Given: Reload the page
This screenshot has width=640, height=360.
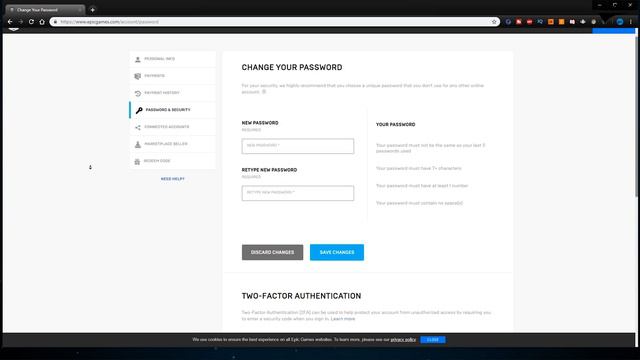Looking at the screenshot, I should click(31, 22).
